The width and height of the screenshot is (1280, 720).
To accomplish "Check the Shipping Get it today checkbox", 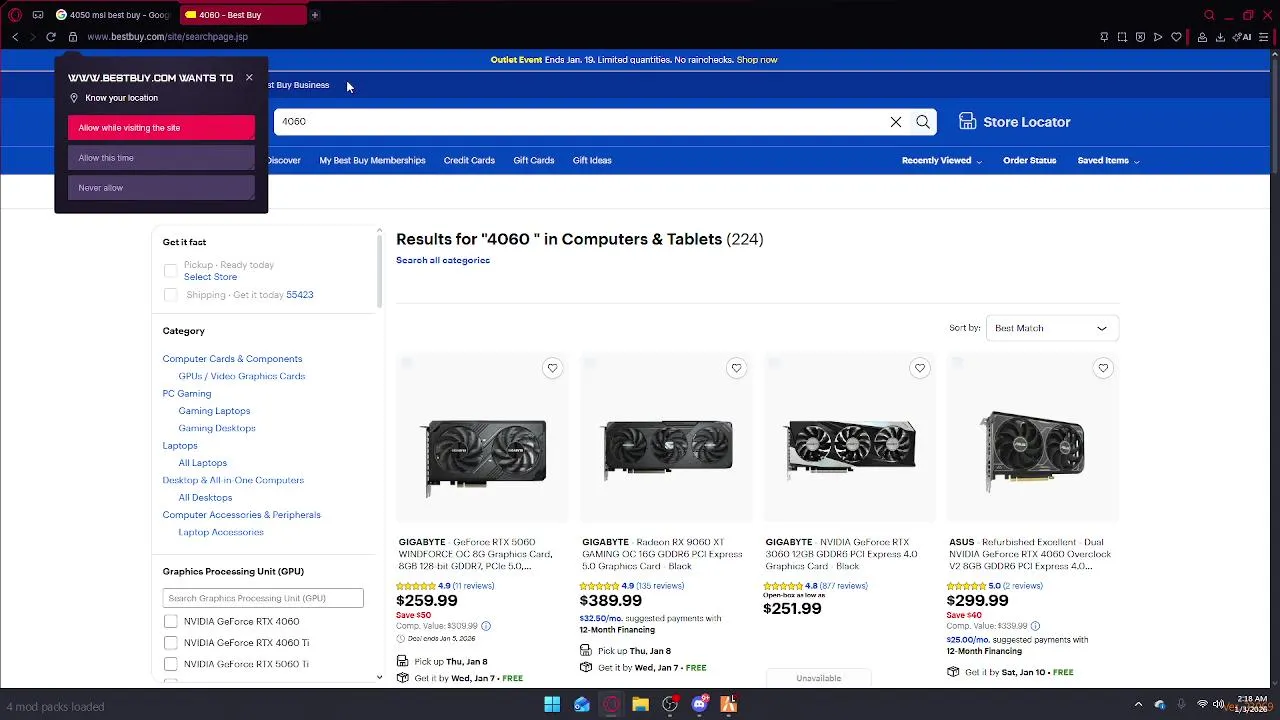I will click(170, 295).
